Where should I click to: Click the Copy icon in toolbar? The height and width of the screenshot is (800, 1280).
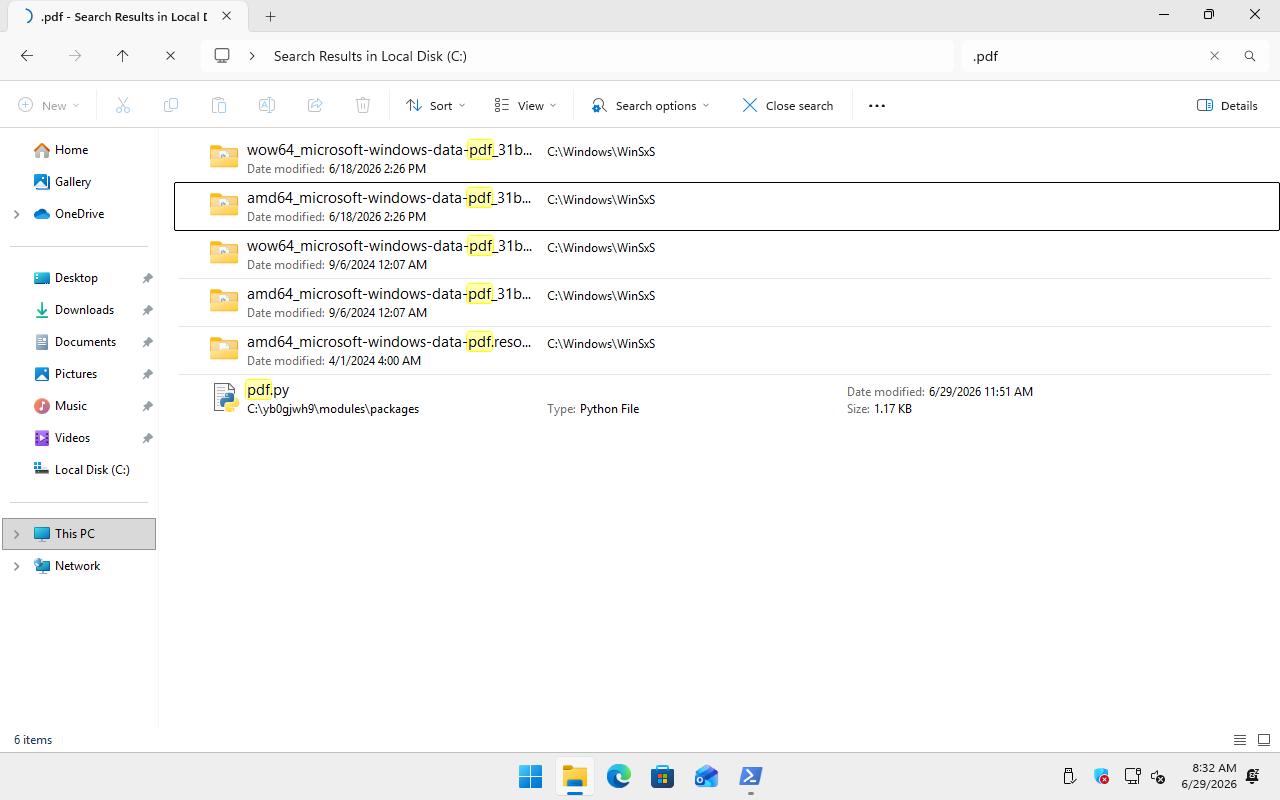[171, 105]
